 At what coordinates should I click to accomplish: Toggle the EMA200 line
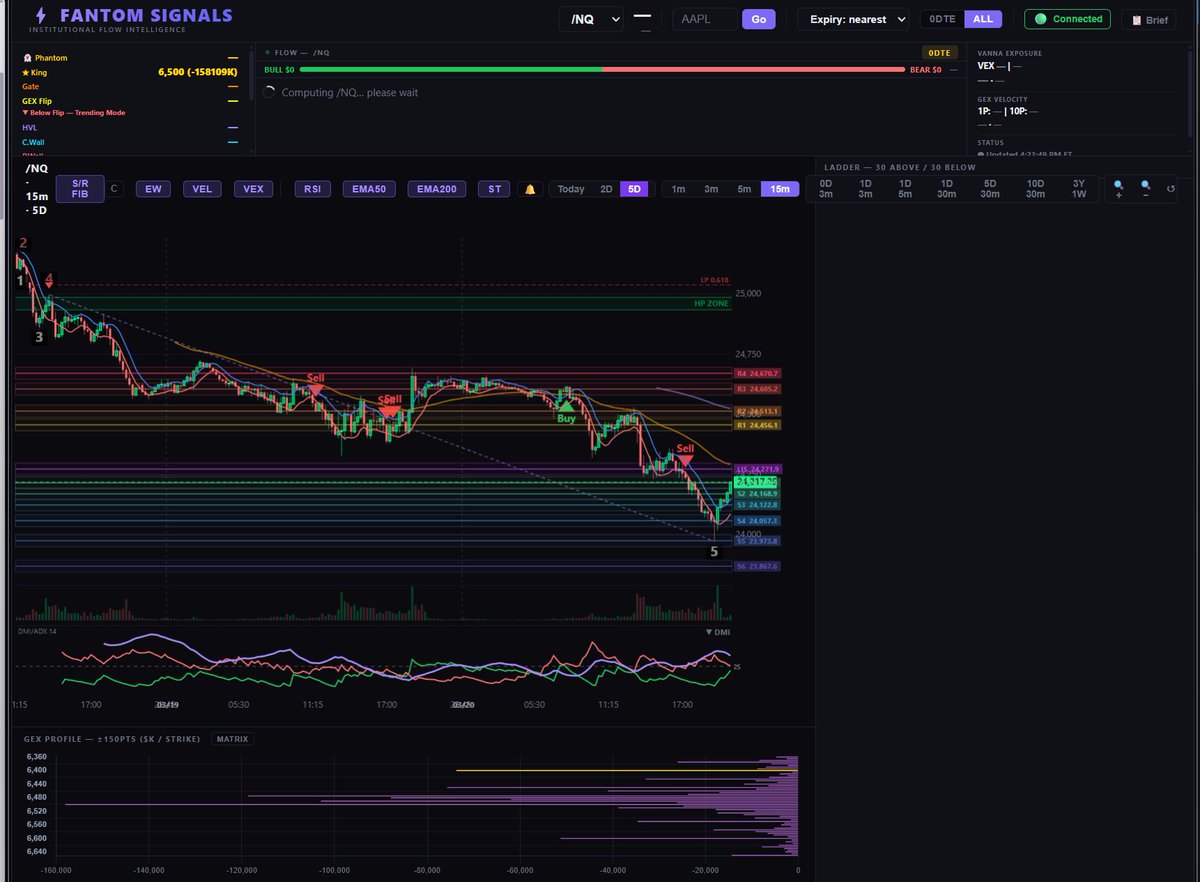(x=436, y=189)
